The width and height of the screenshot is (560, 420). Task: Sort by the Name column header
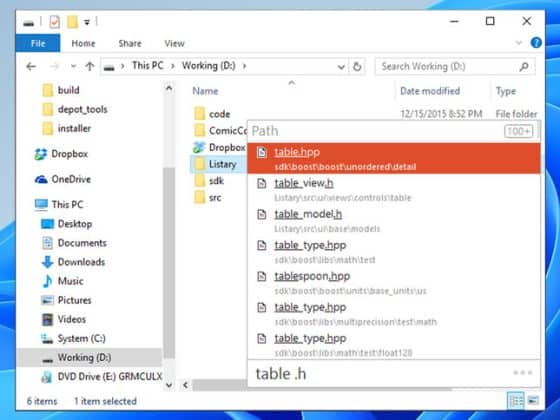pyautogui.click(x=205, y=91)
